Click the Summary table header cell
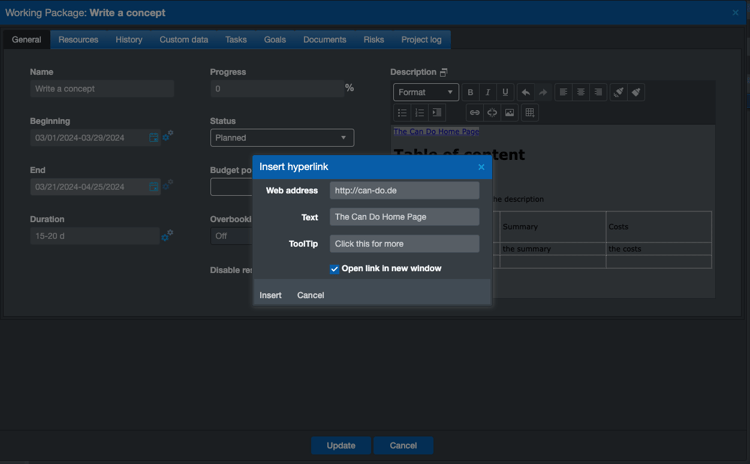Viewport: 750px width, 464px height. pyautogui.click(x=552, y=227)
